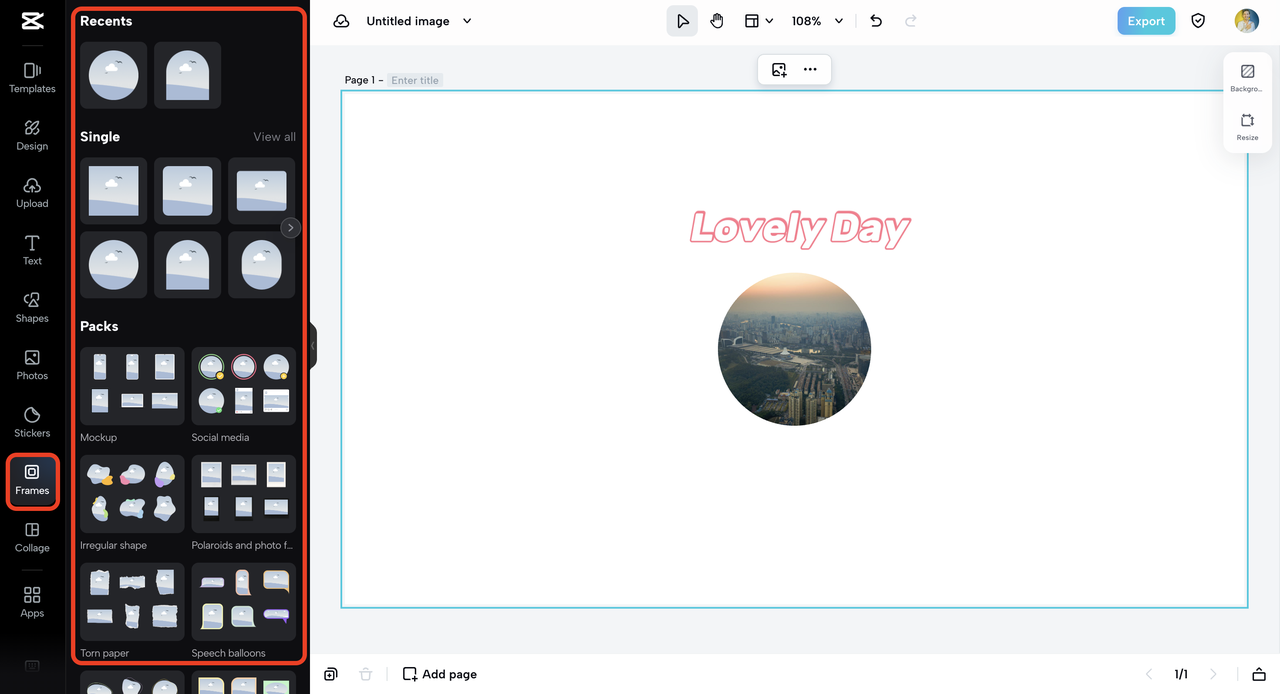
Task: Click the CapCut logo icon
Action: click(x=32, y=22)
